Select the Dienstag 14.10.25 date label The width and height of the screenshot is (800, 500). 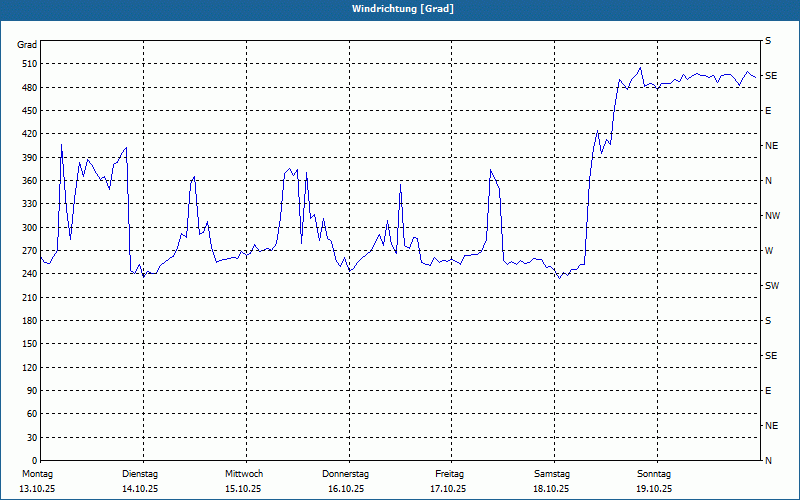(140, 481)
